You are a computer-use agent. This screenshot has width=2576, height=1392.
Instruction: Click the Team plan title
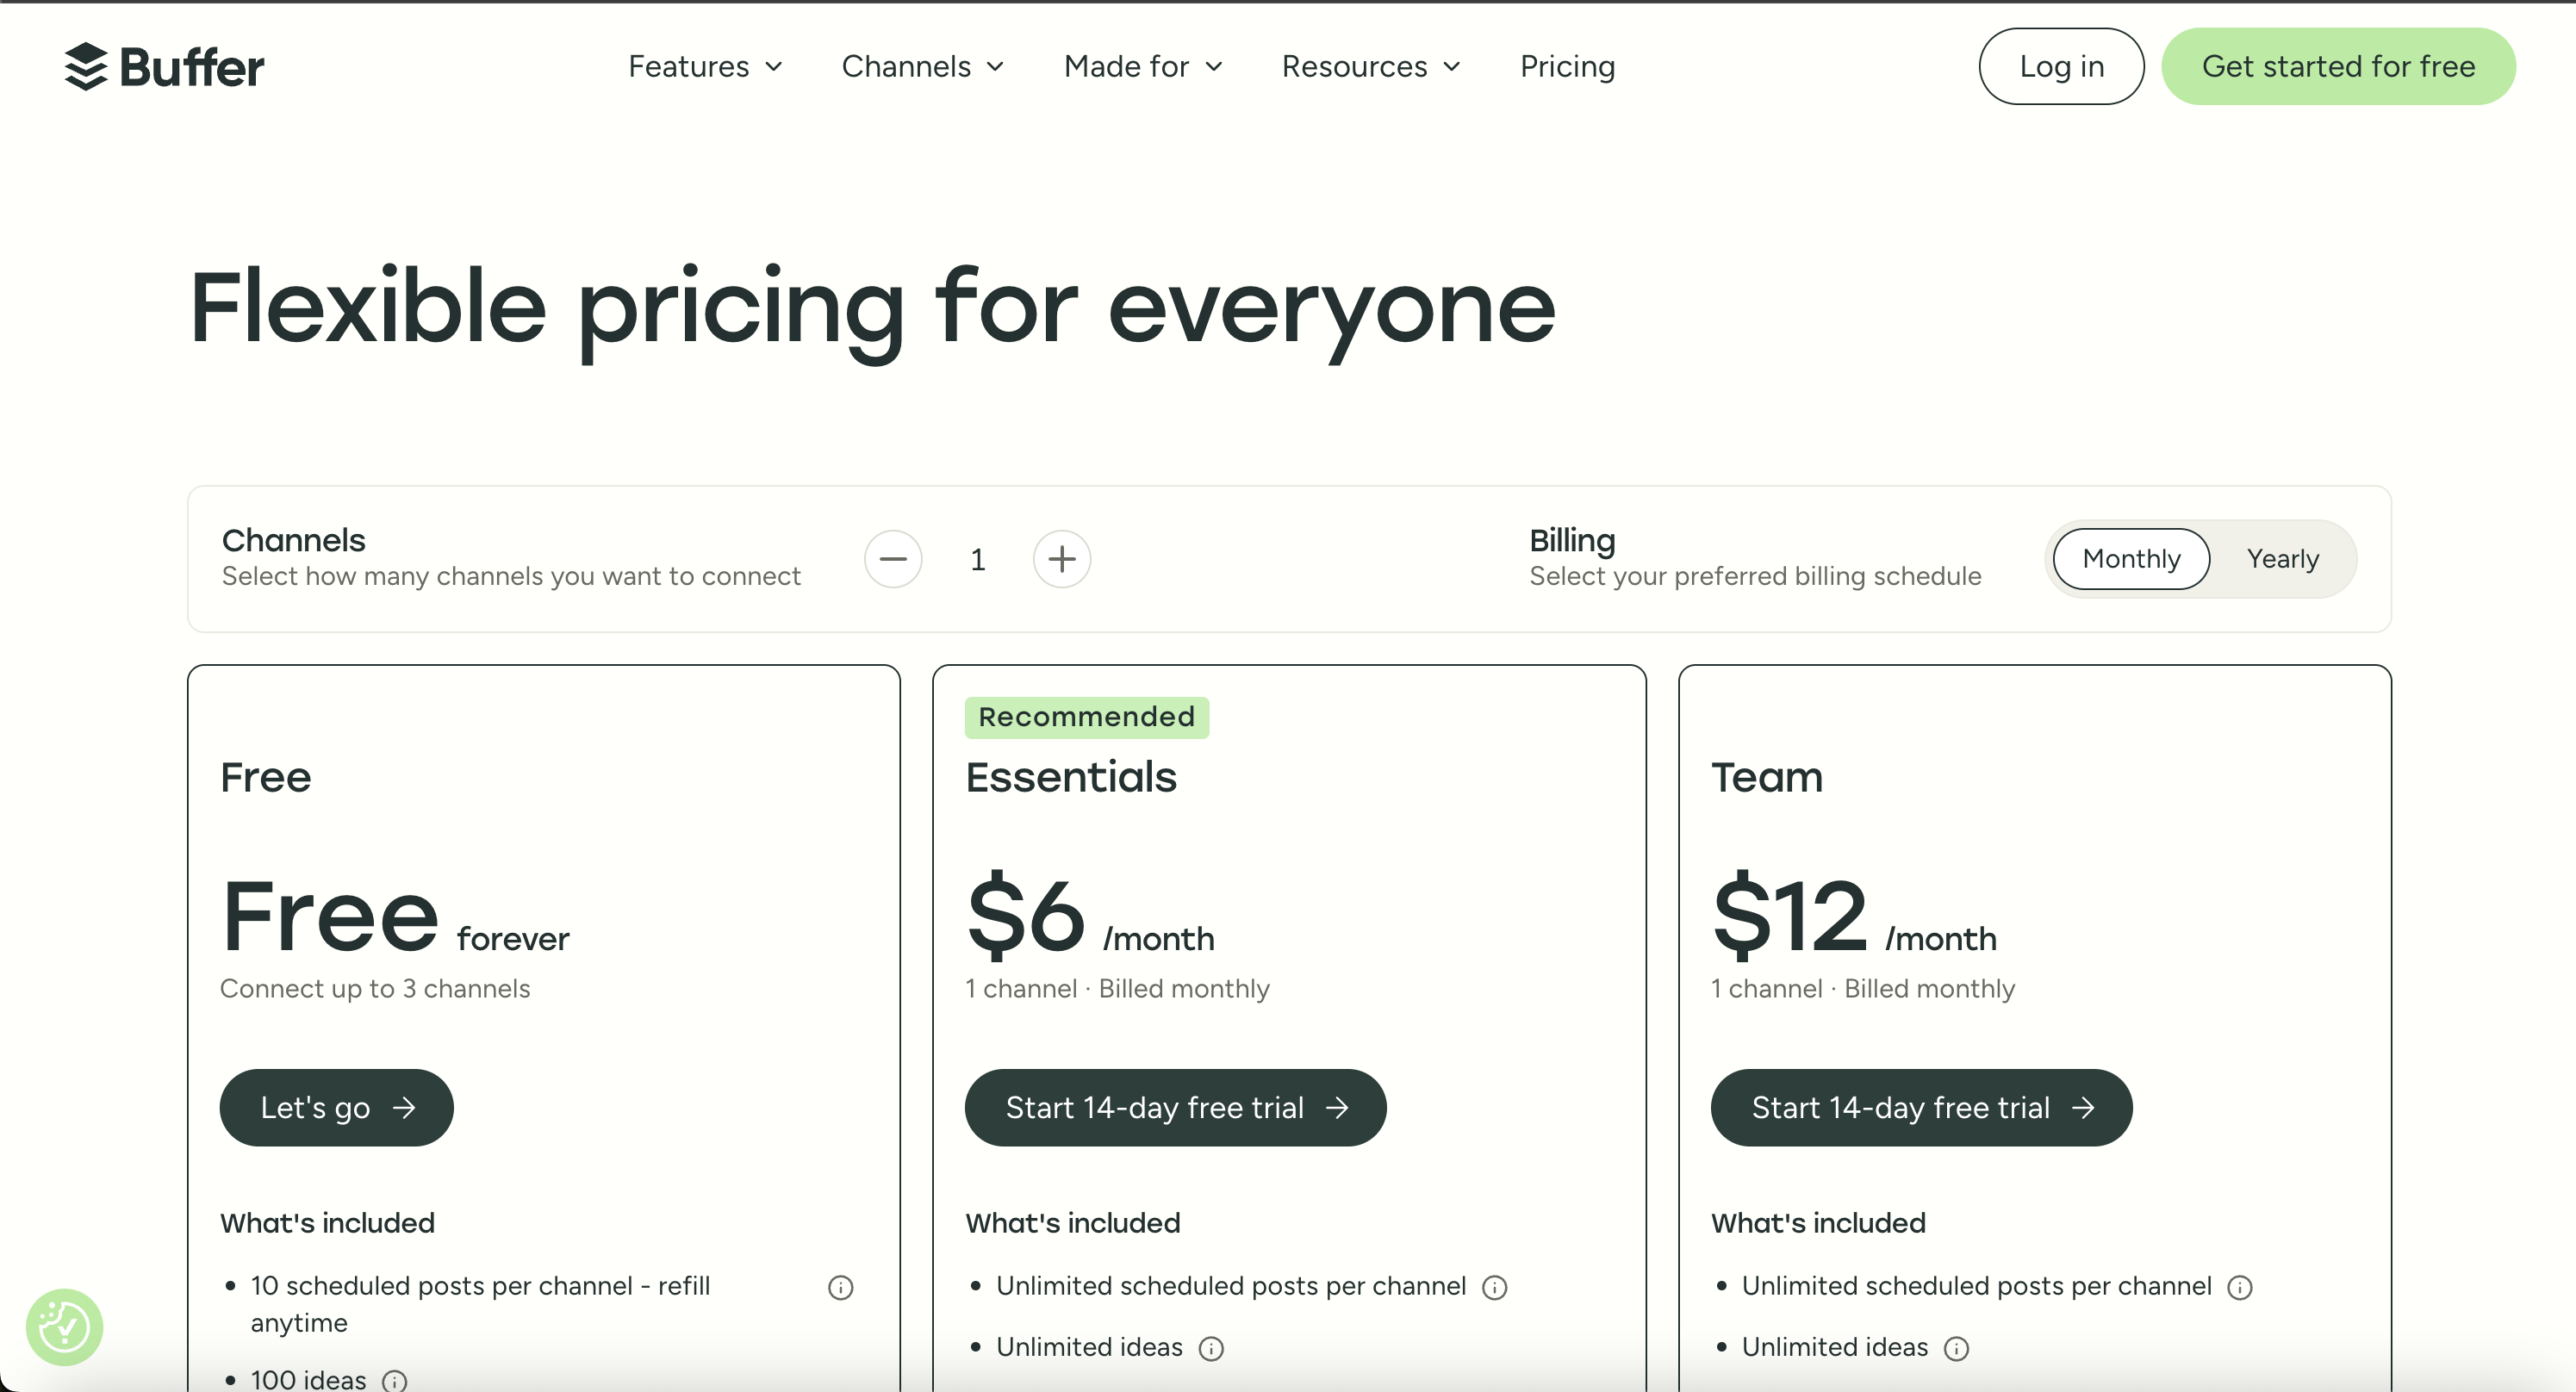coord(1767,777)
